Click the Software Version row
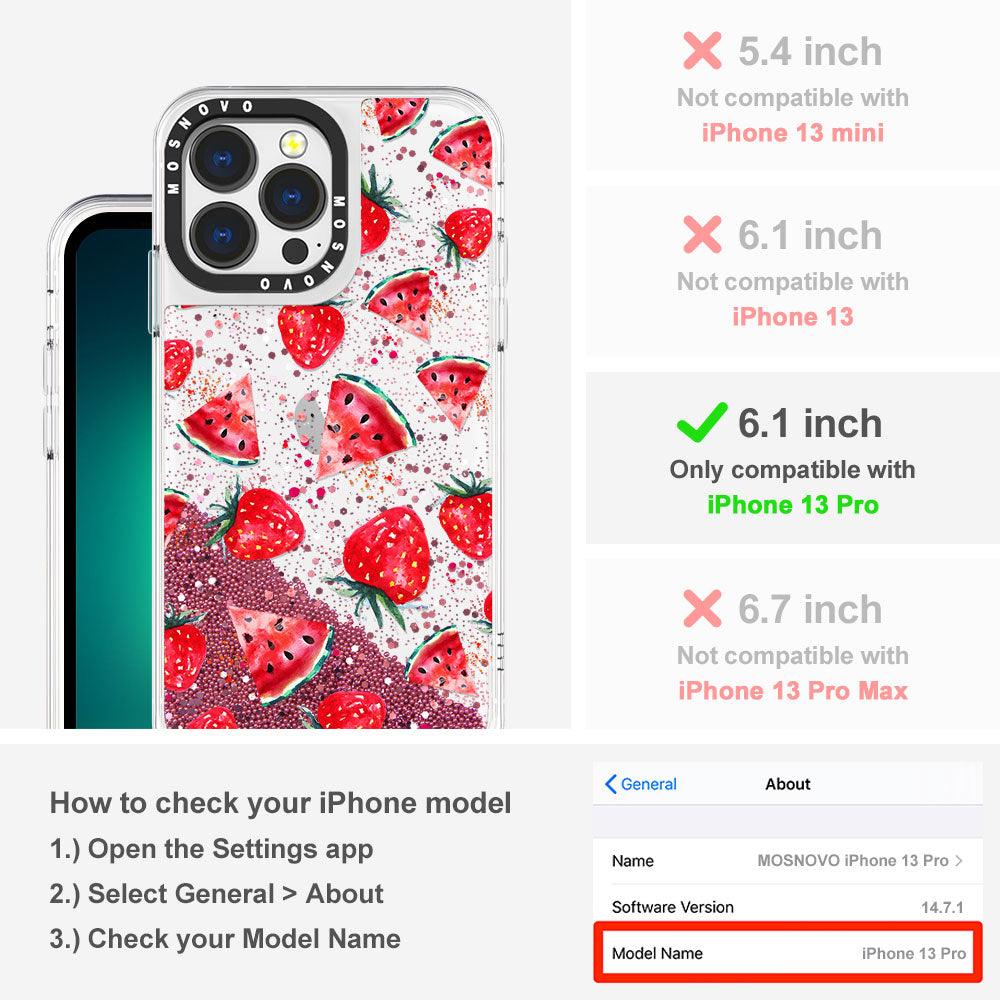 coord(788,906)
